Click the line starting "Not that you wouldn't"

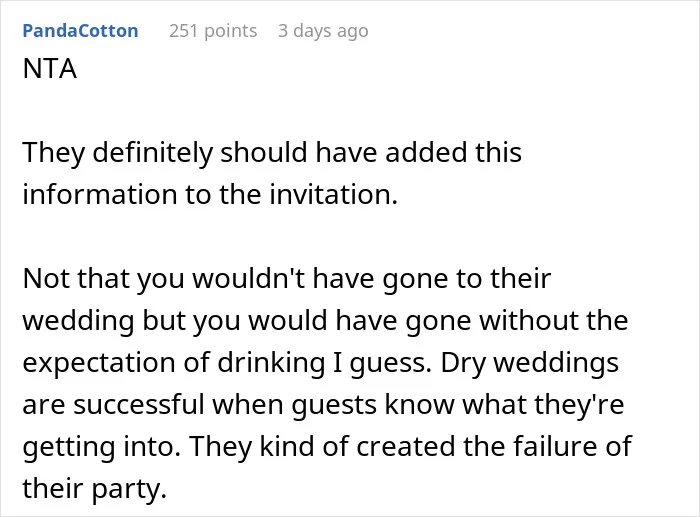[x=287, y=279]
